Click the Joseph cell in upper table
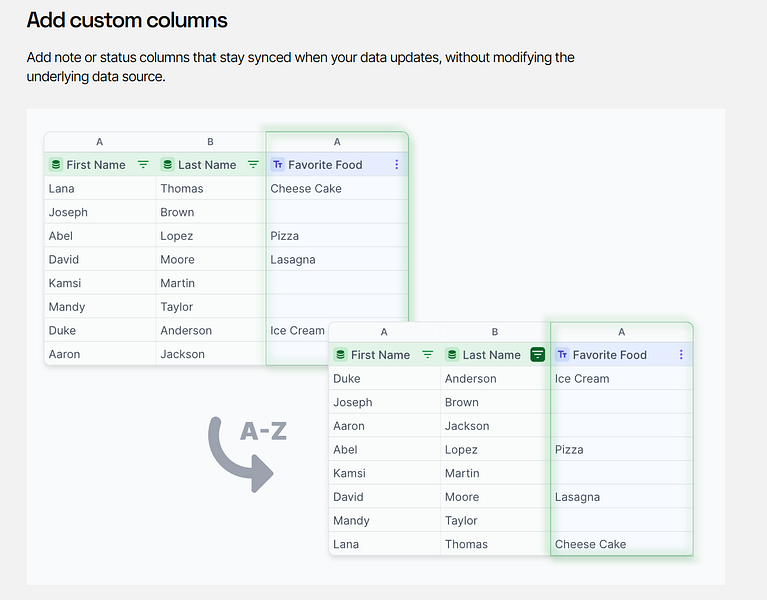 pos(100,212)
